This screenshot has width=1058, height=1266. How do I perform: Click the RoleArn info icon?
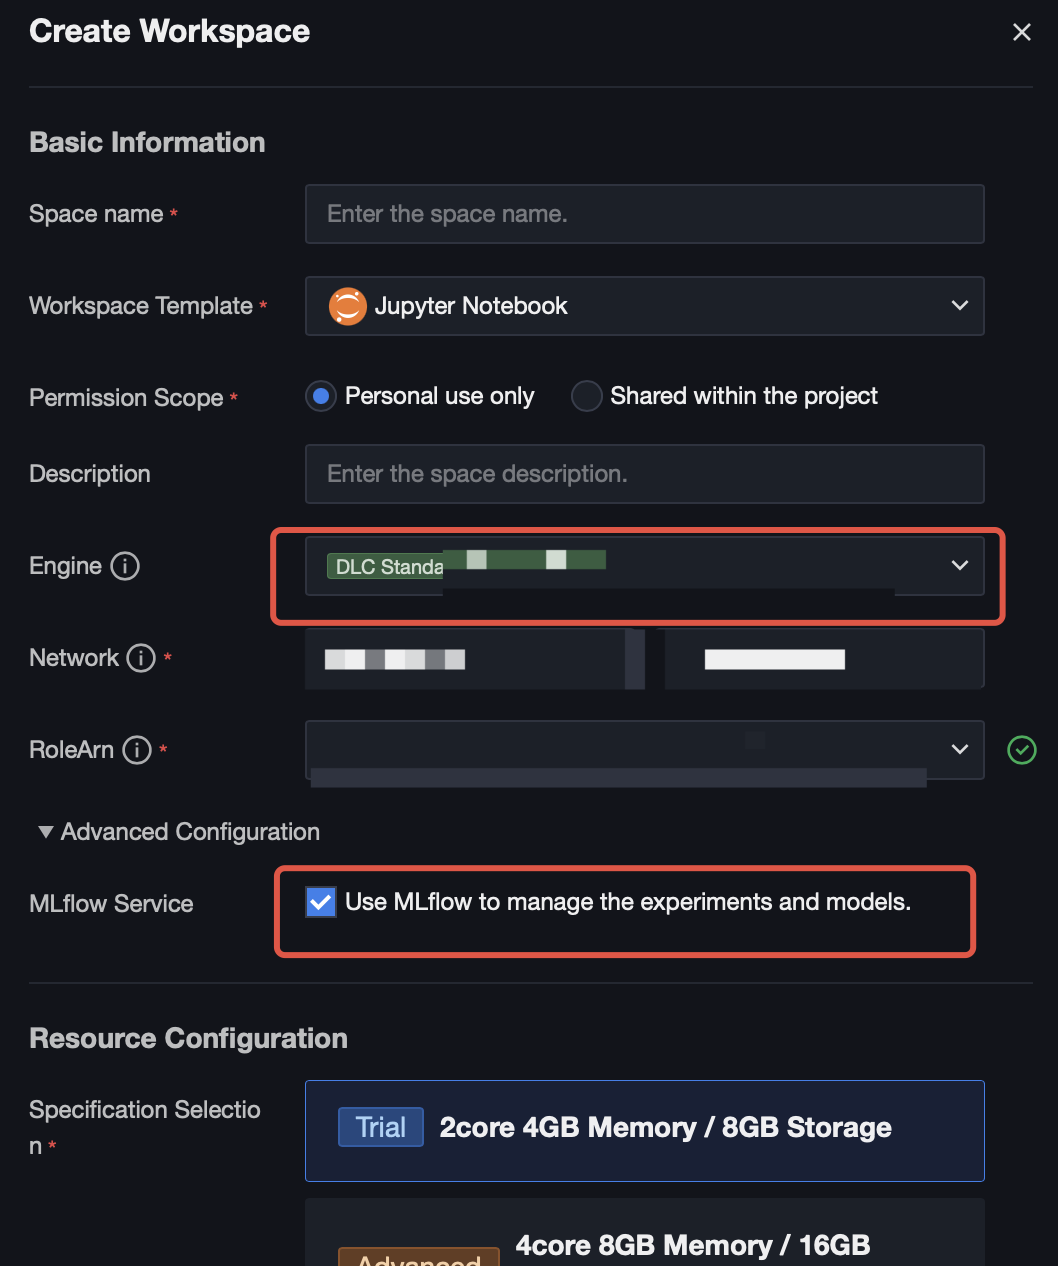pos(137,750)
